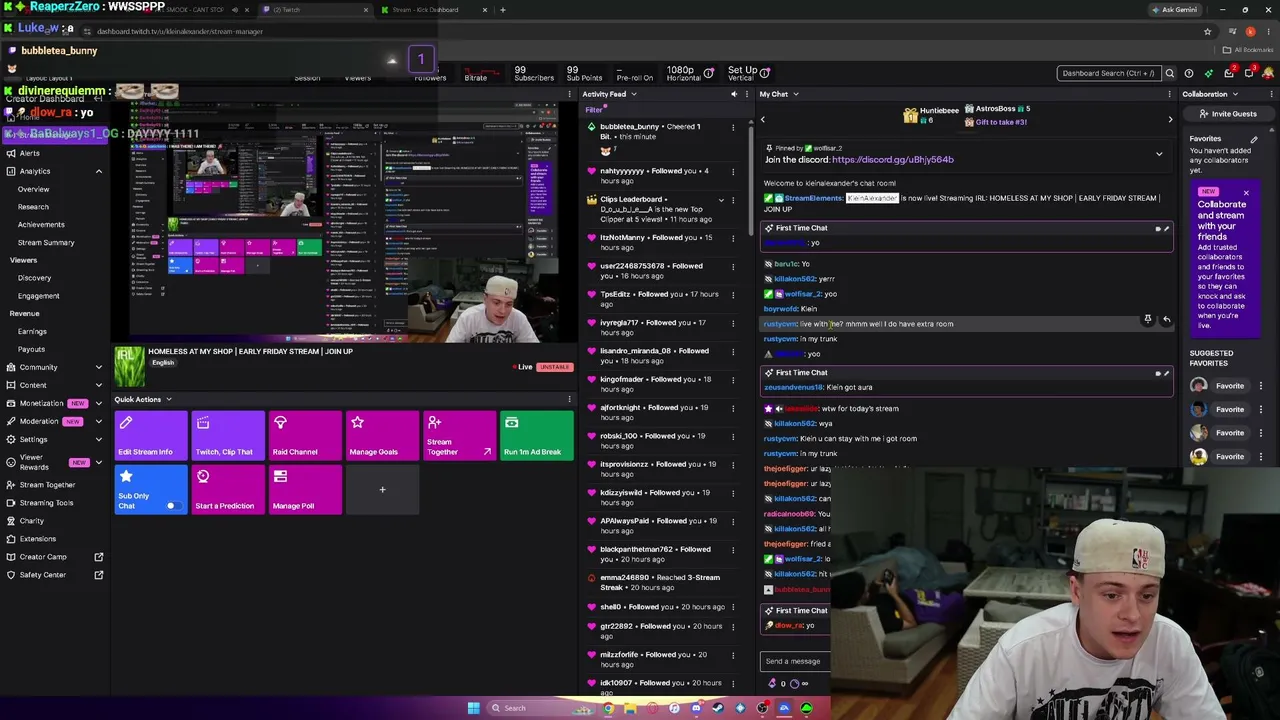The width and height of the screenshot is (1280, 720).
Task: Click Invite Guests in Collaboration panel
Action: pyautogui.click(x=1229, y=114)
